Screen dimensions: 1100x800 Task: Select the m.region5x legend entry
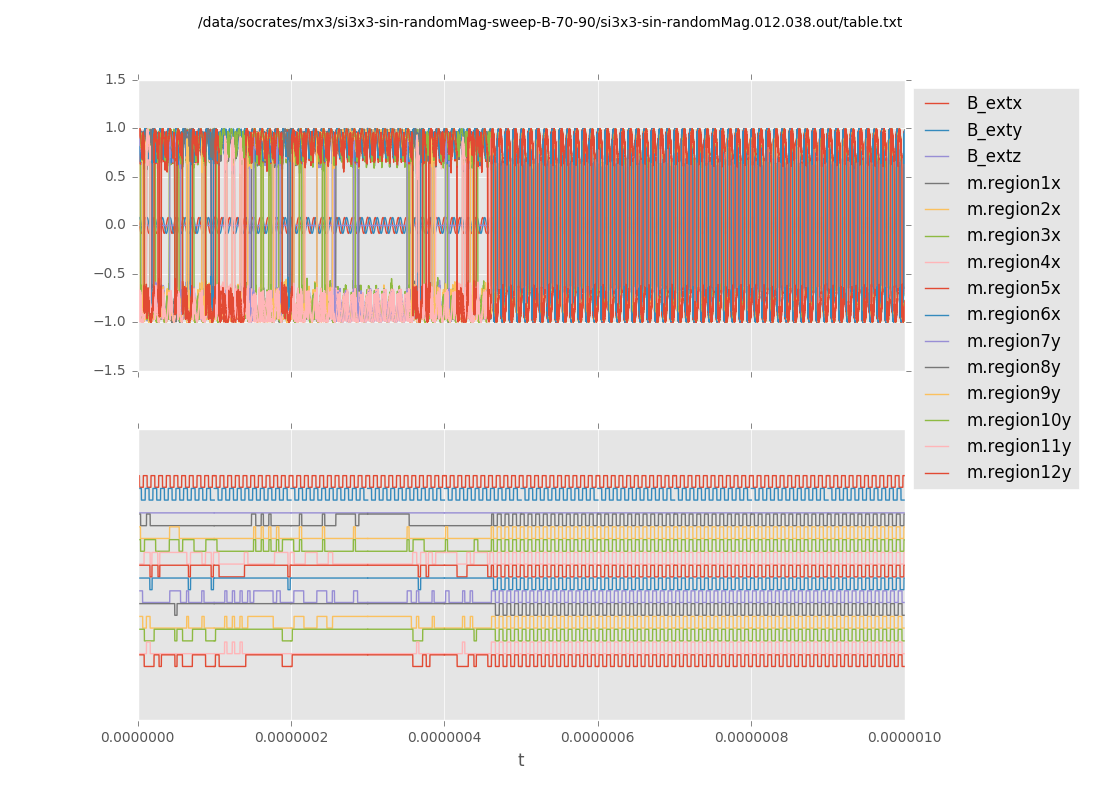pos(1013,288)
